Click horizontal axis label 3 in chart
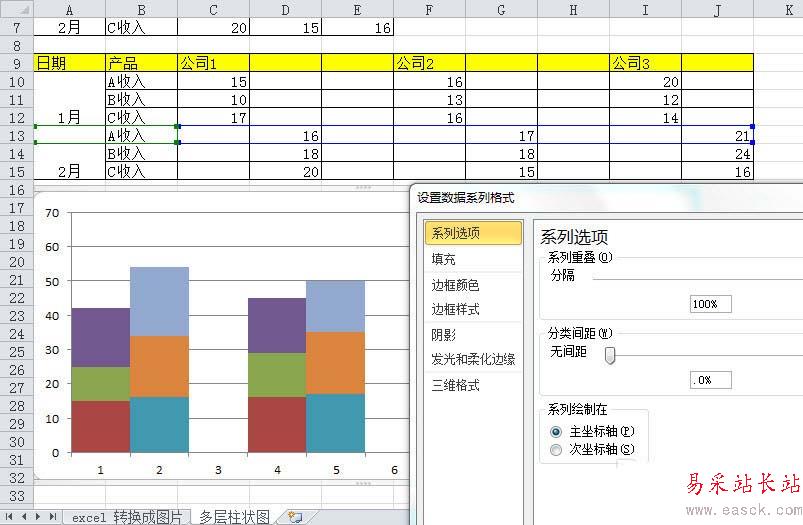Screen dimensions: 803x525 (218, 470)
